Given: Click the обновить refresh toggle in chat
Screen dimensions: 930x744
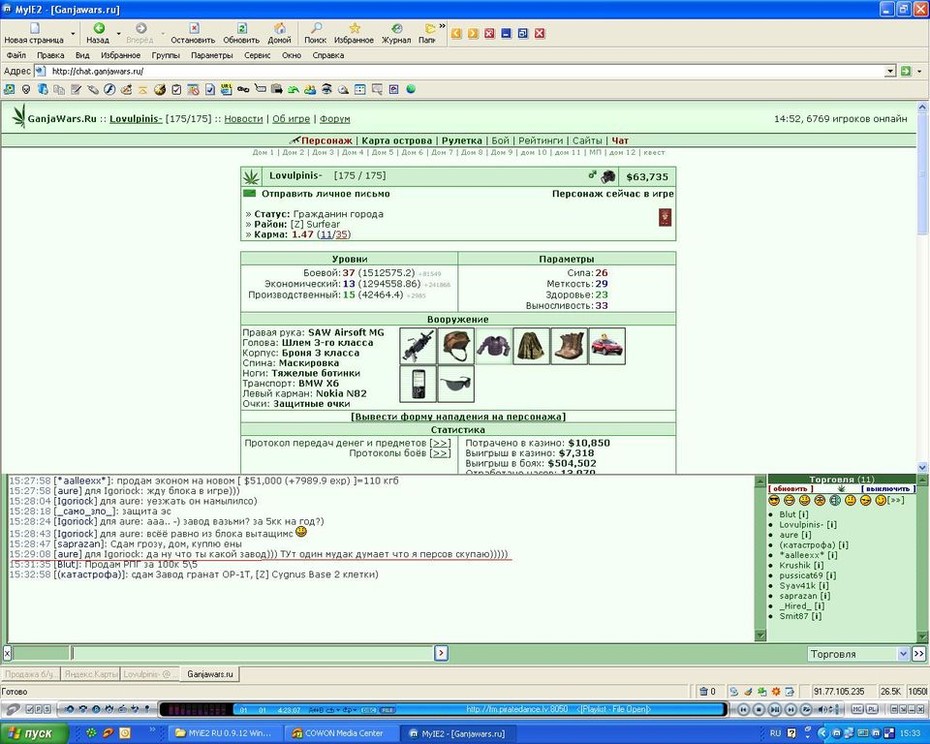Looking at the screenshot, I should [x=791, y=489].
